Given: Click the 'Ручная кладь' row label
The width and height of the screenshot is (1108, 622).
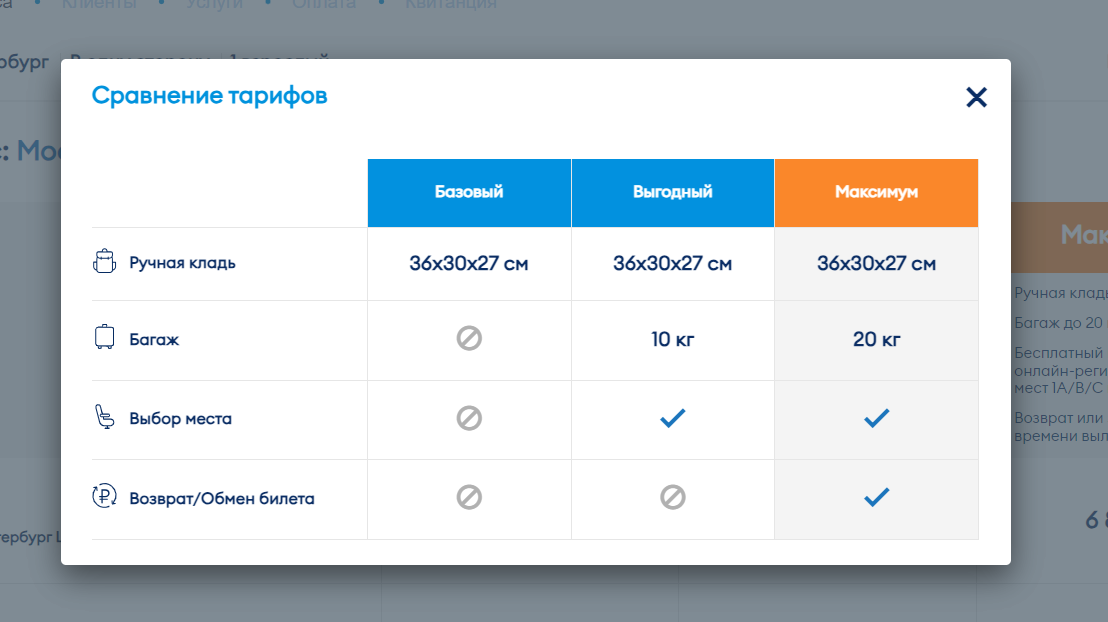Looking at the screenshot, I should (182, 263).
